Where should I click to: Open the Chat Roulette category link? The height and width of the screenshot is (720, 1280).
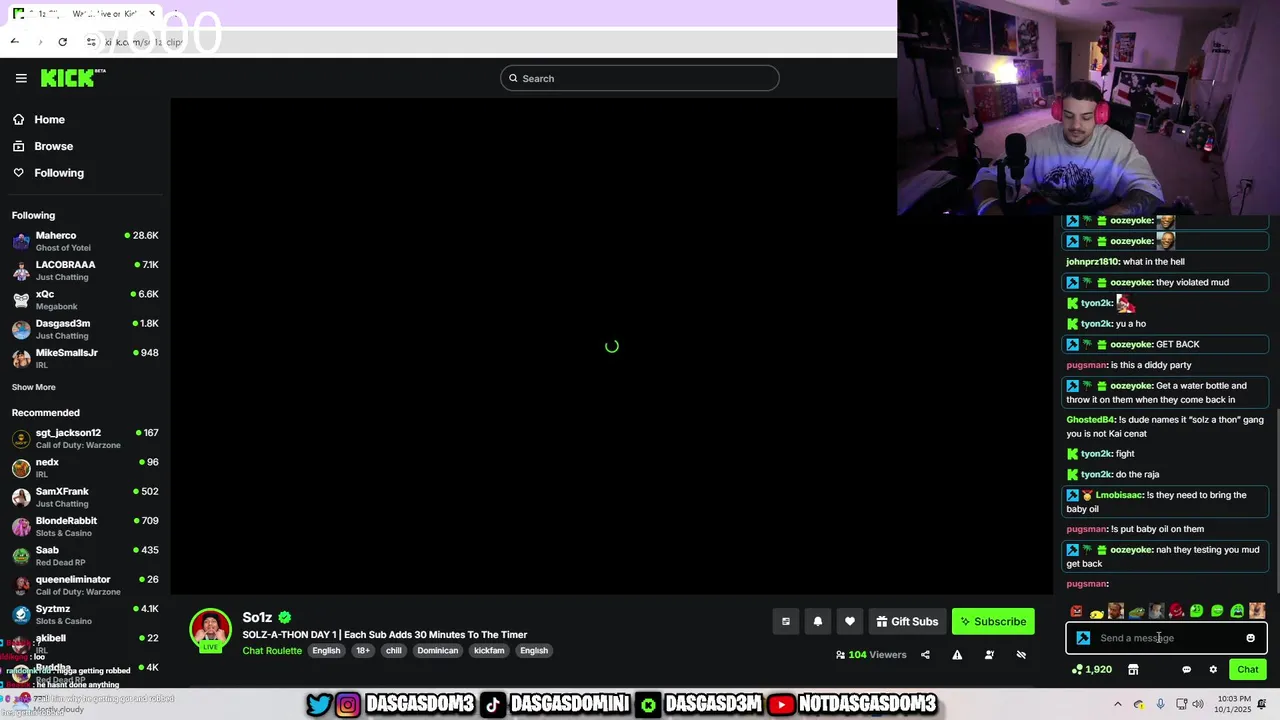tap(272, 650)
